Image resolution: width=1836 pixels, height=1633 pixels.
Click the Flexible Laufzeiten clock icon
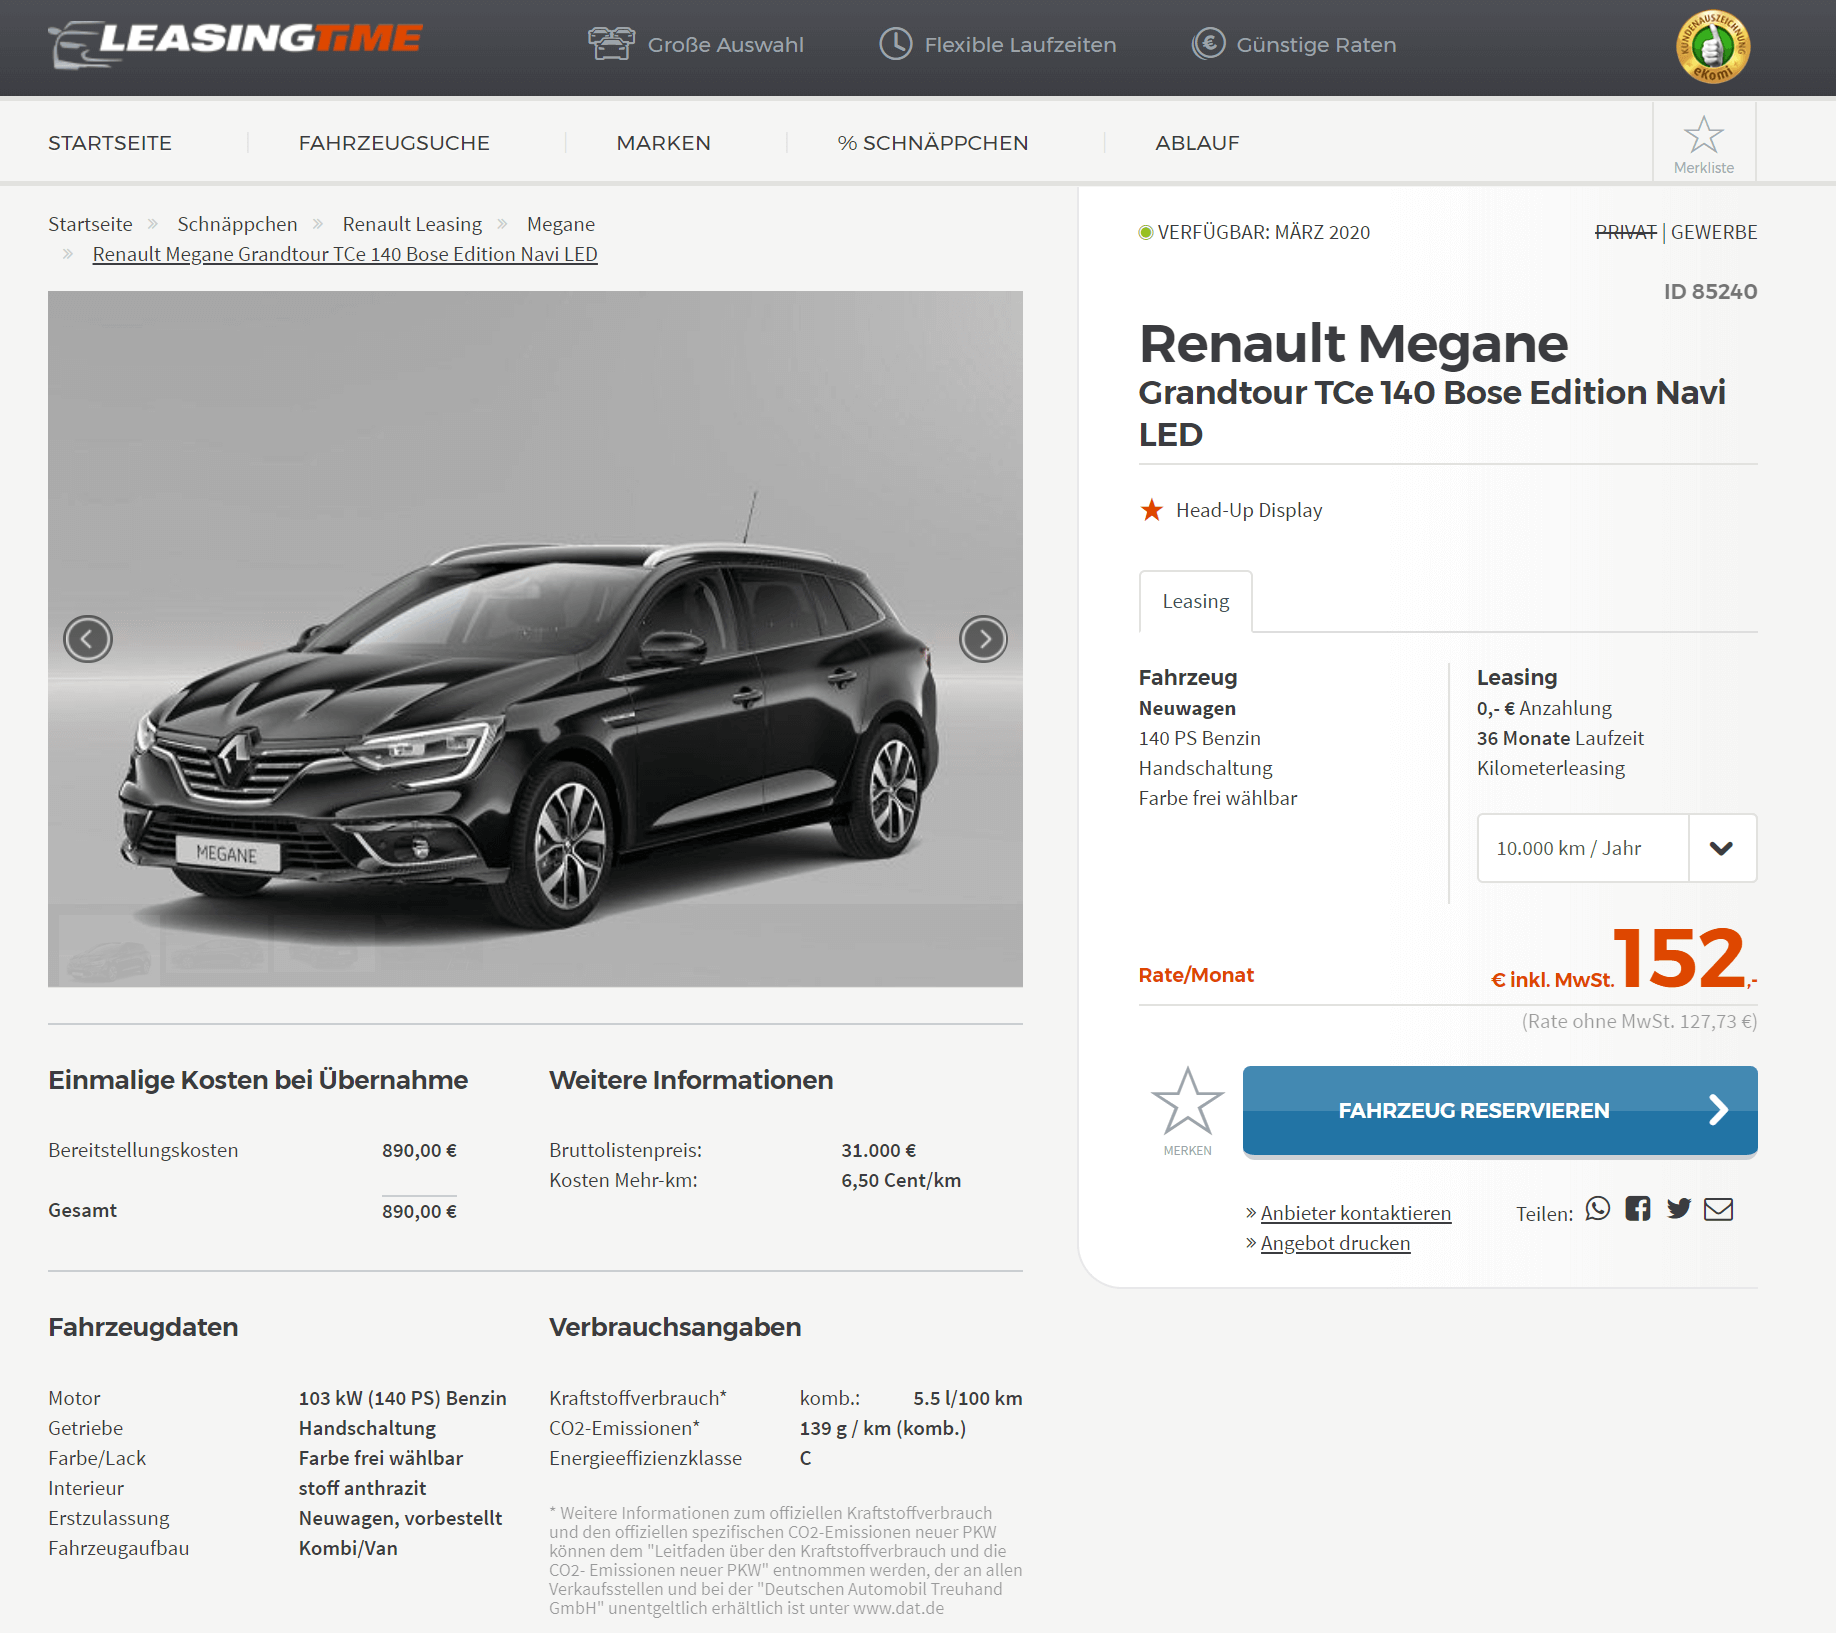[x=896, y=44]
